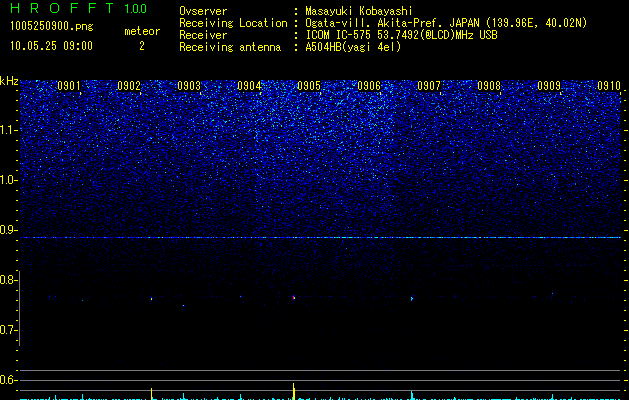Click the 0907 time marker

(429, 85)
